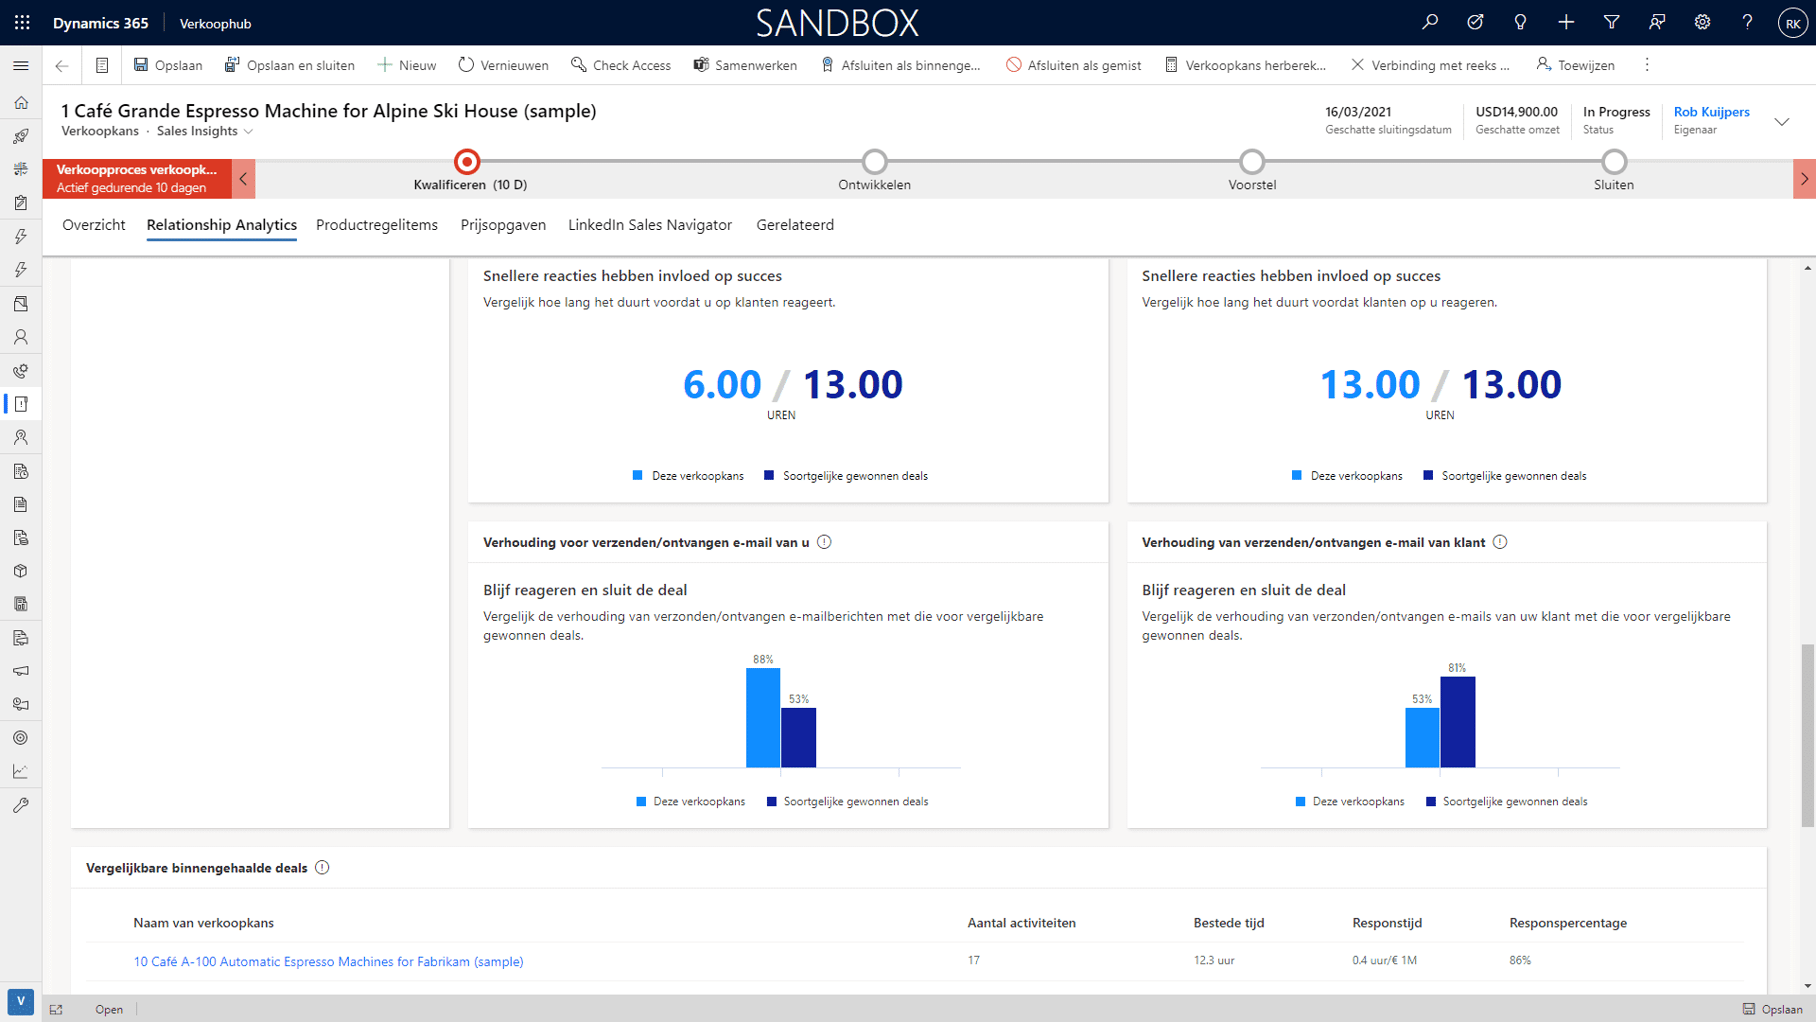This screenshot has width=1816, height=1022.
Task: Switch to the Overzicht tab
Action: [94, 225]
